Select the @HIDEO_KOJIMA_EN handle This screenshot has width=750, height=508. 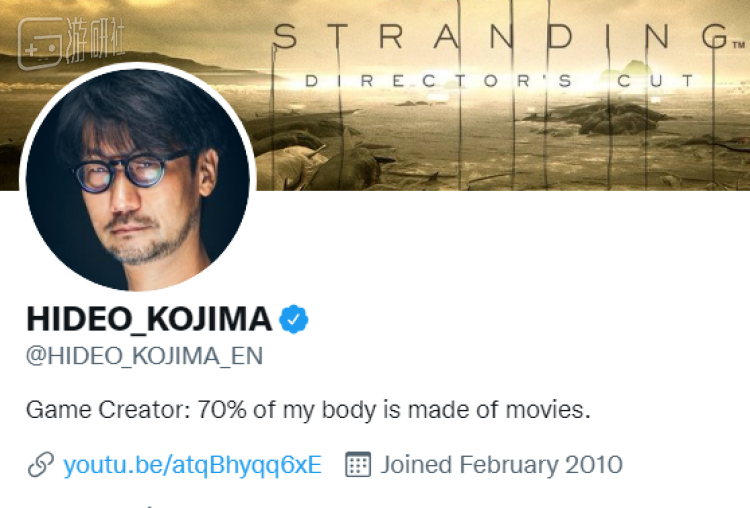click(144, 356)
